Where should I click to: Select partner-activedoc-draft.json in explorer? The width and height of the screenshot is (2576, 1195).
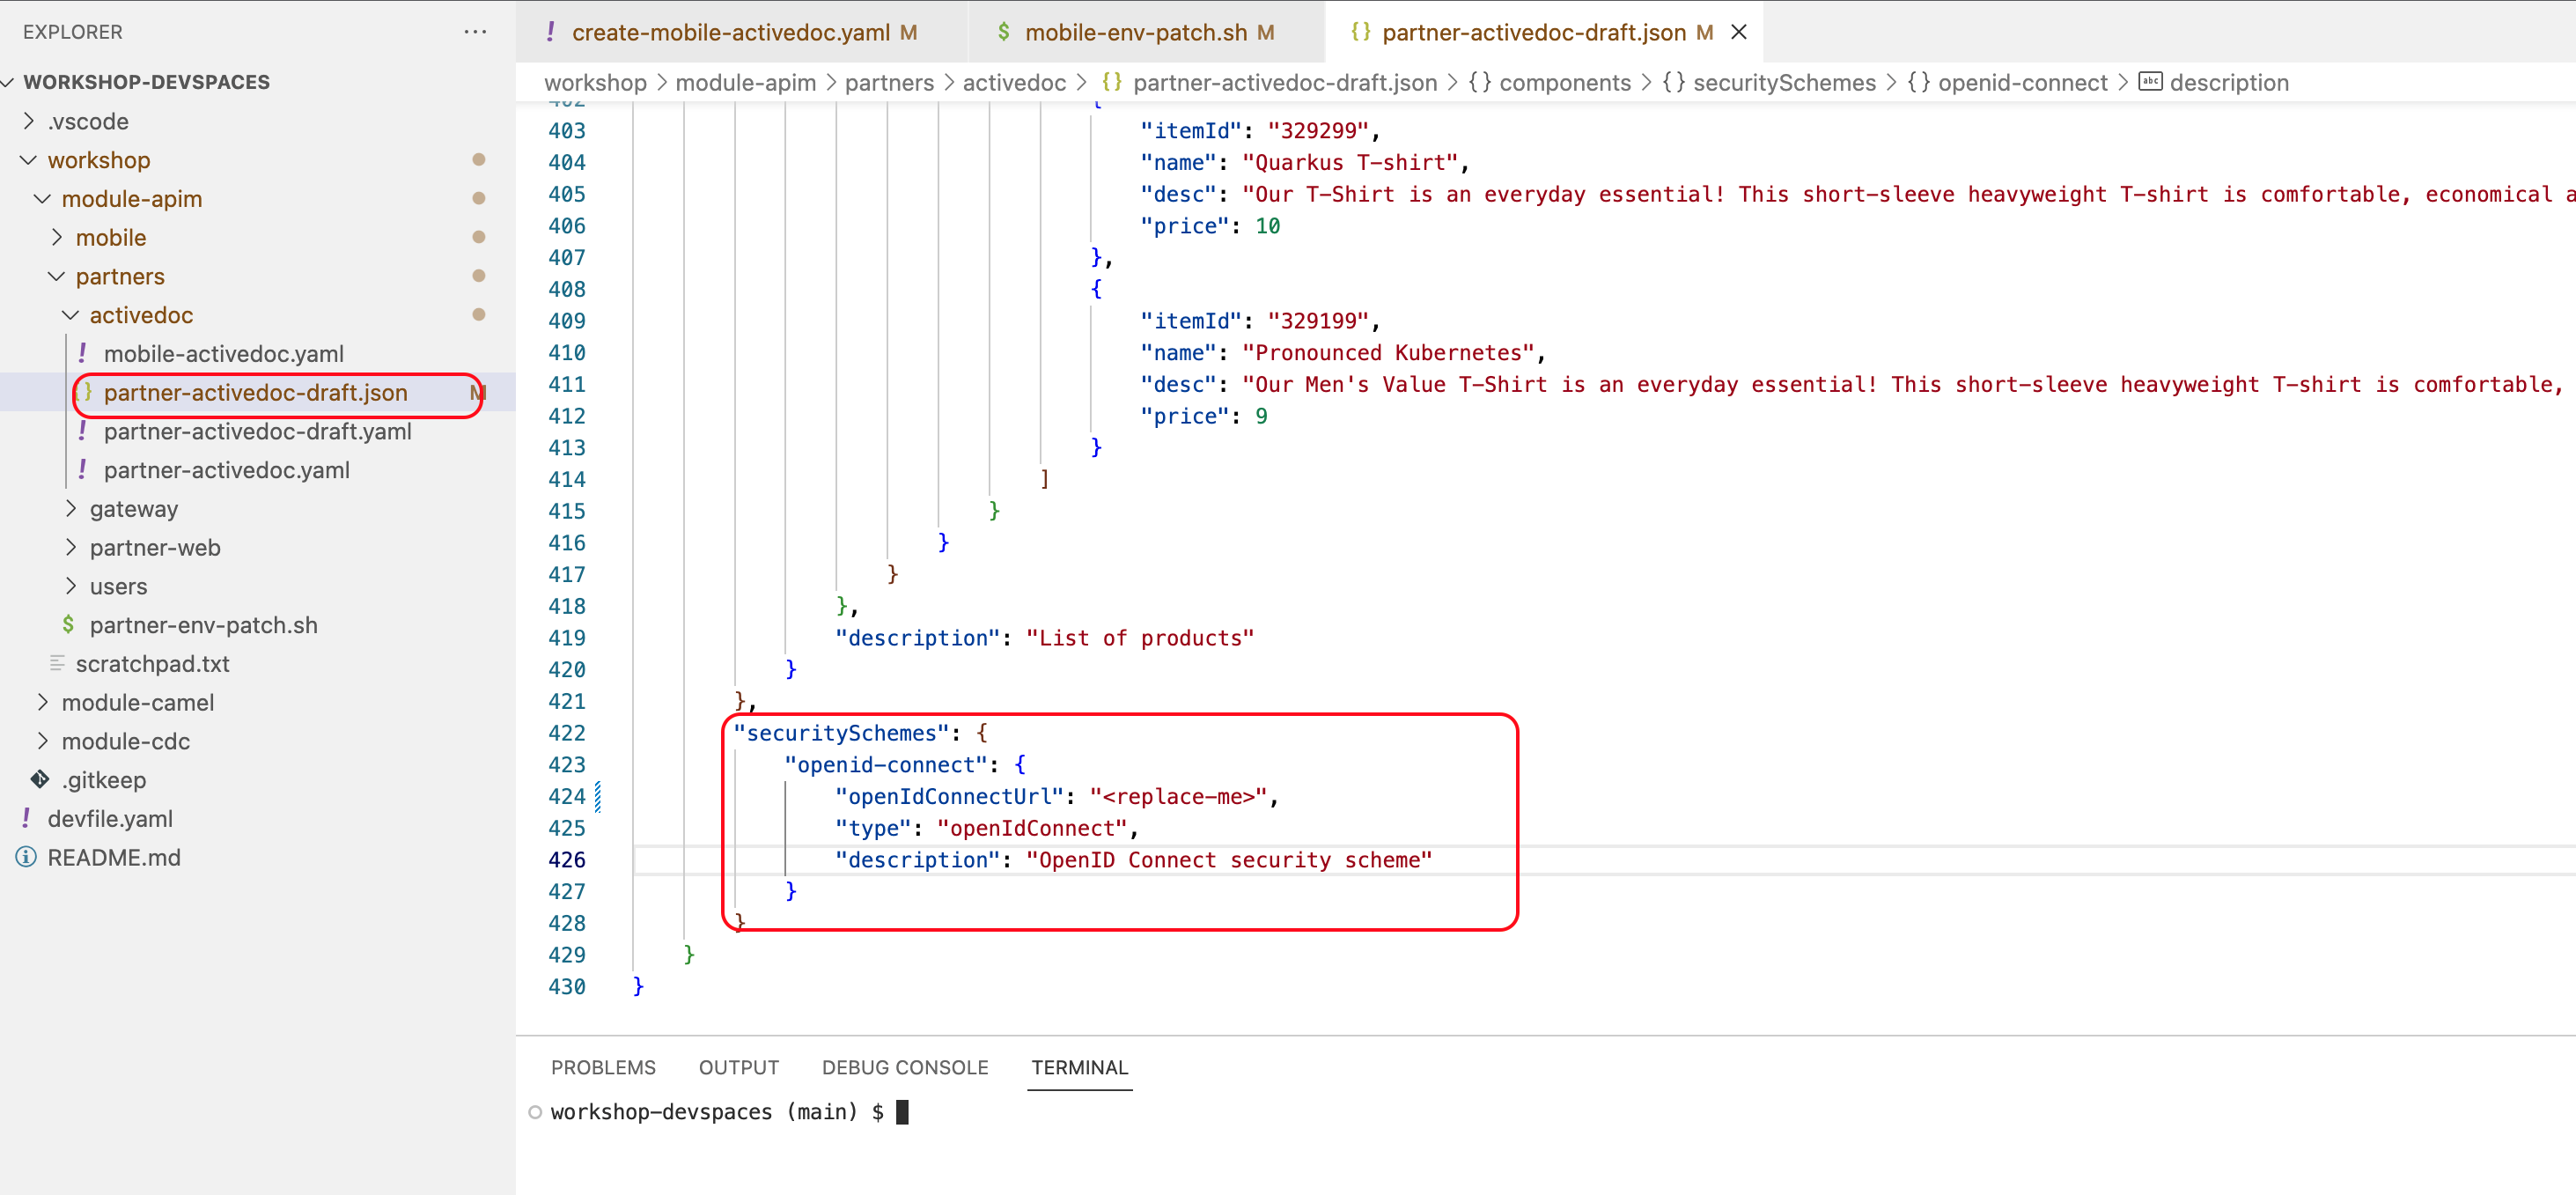click(256, 392)
